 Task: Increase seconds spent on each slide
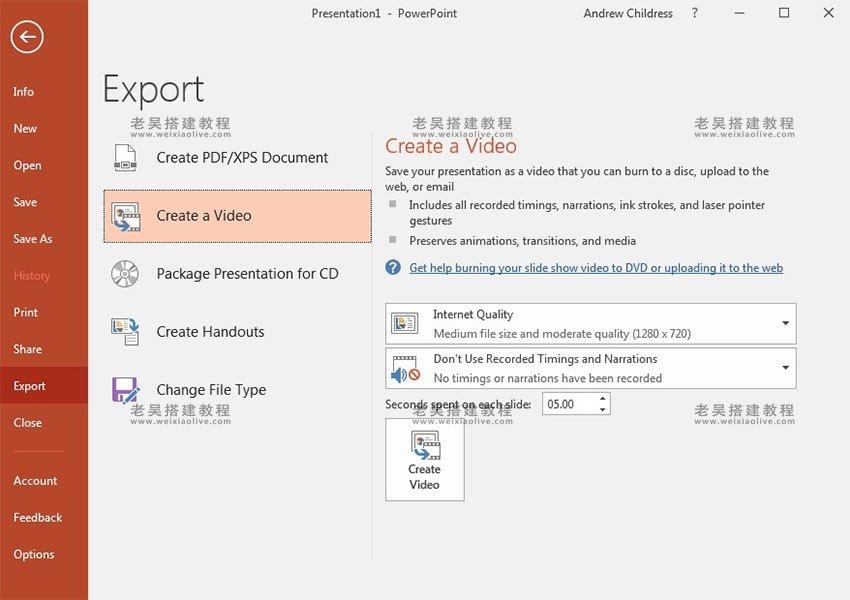601,398
